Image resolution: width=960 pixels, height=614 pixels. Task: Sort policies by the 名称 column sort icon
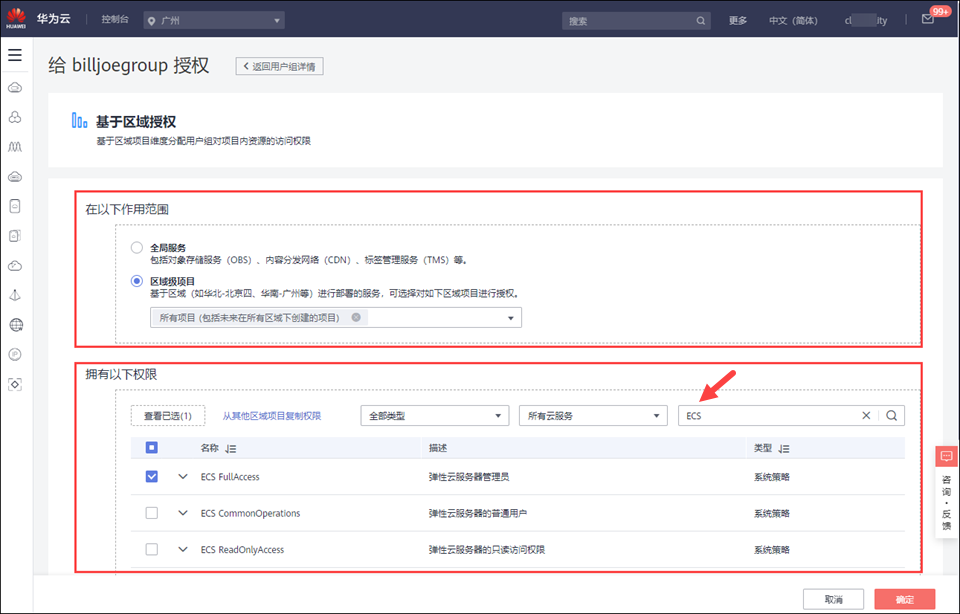point(231,449)
